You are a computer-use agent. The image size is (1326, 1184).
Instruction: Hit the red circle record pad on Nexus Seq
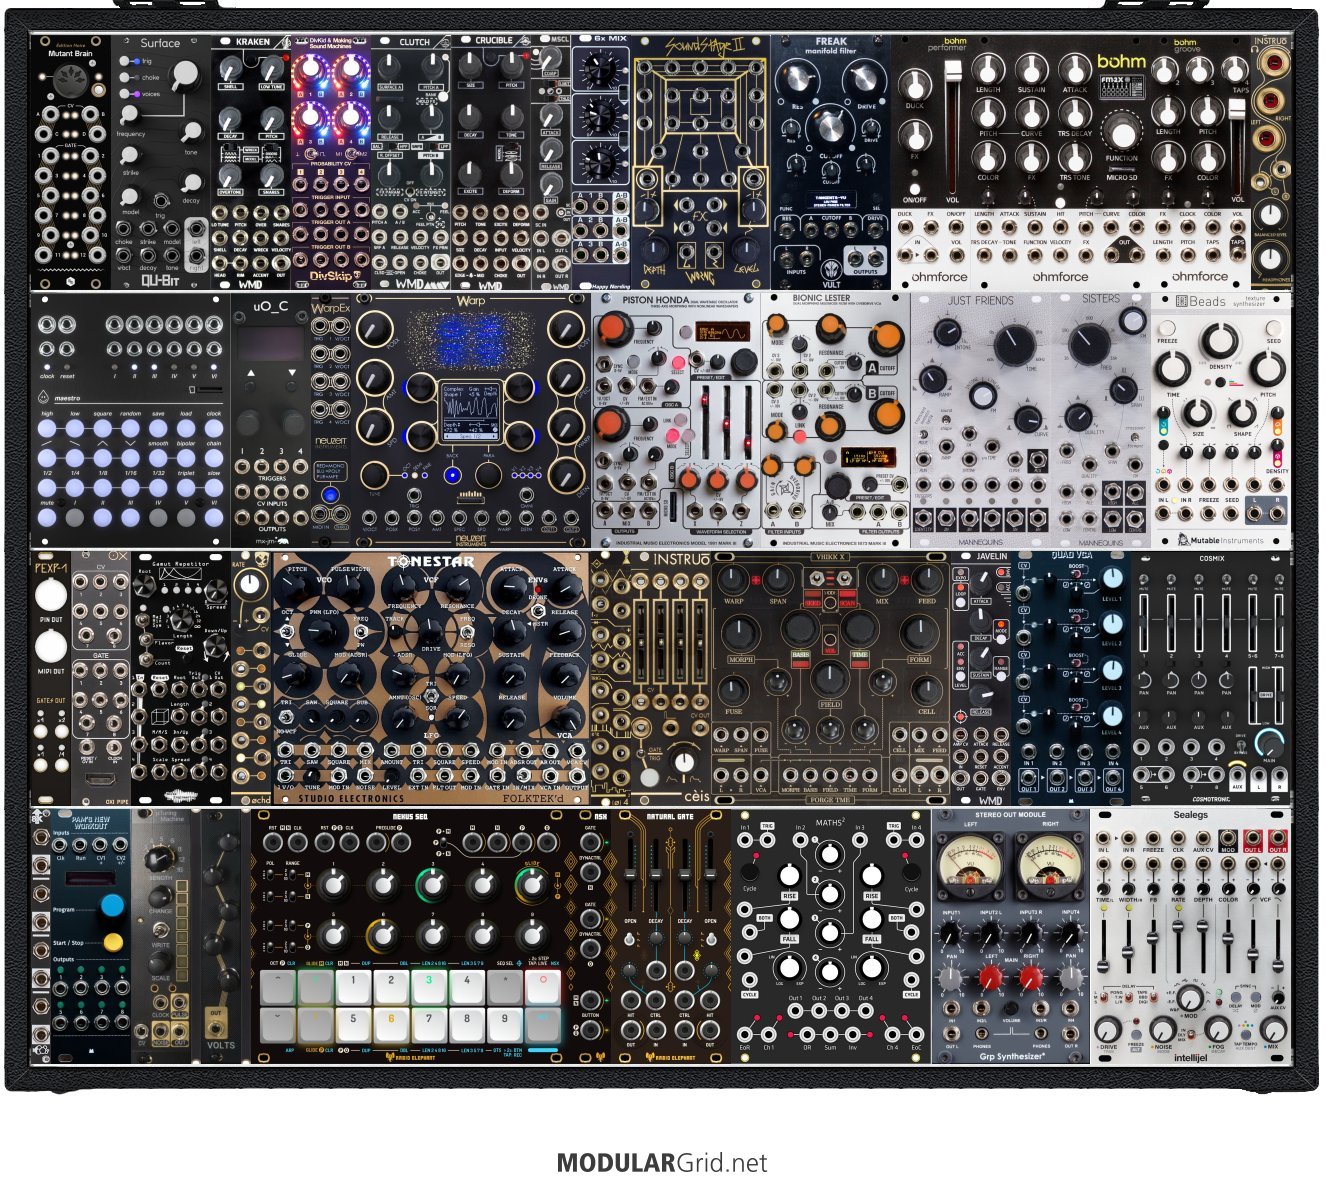coord(543,986)
